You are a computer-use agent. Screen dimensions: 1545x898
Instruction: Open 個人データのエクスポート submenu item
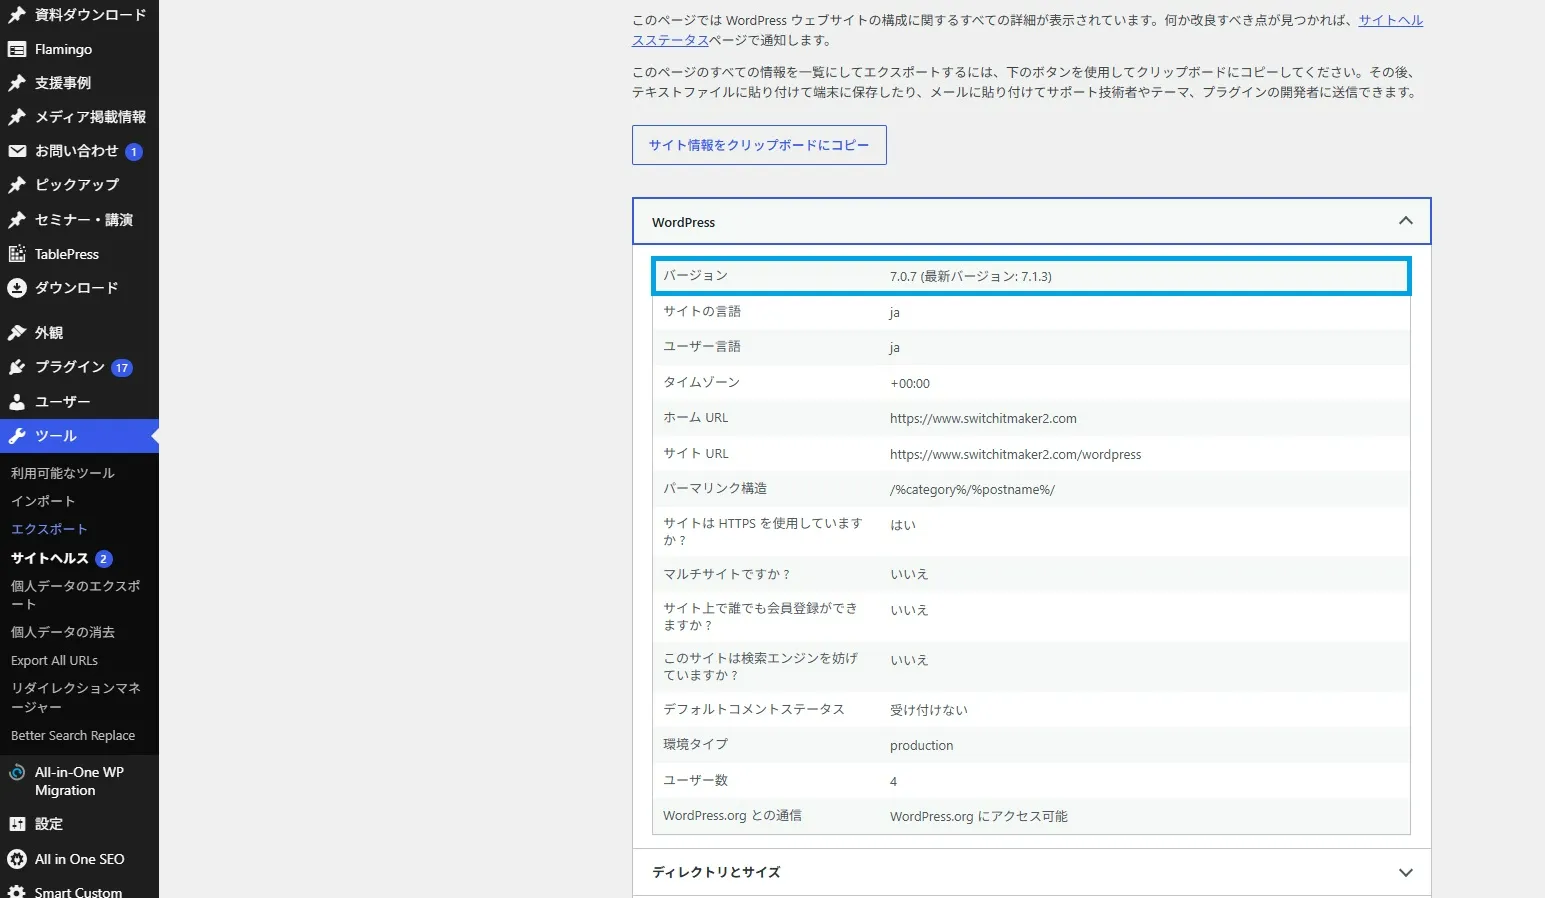[76, 595]
